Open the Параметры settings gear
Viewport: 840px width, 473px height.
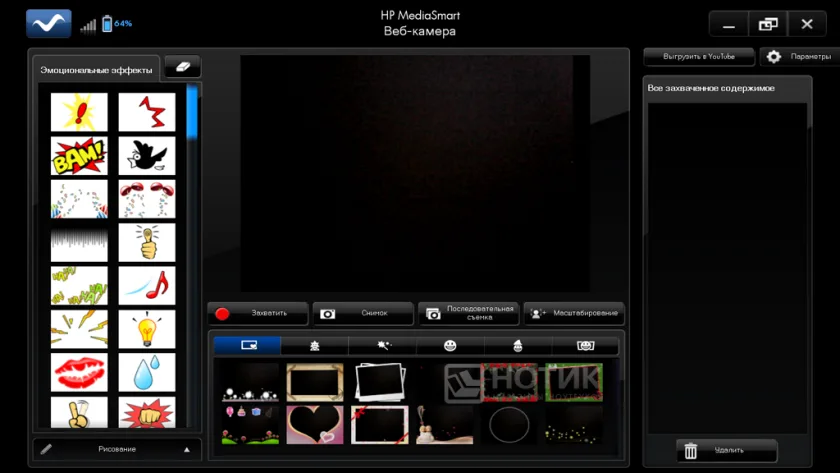click(x=800, y=56)
